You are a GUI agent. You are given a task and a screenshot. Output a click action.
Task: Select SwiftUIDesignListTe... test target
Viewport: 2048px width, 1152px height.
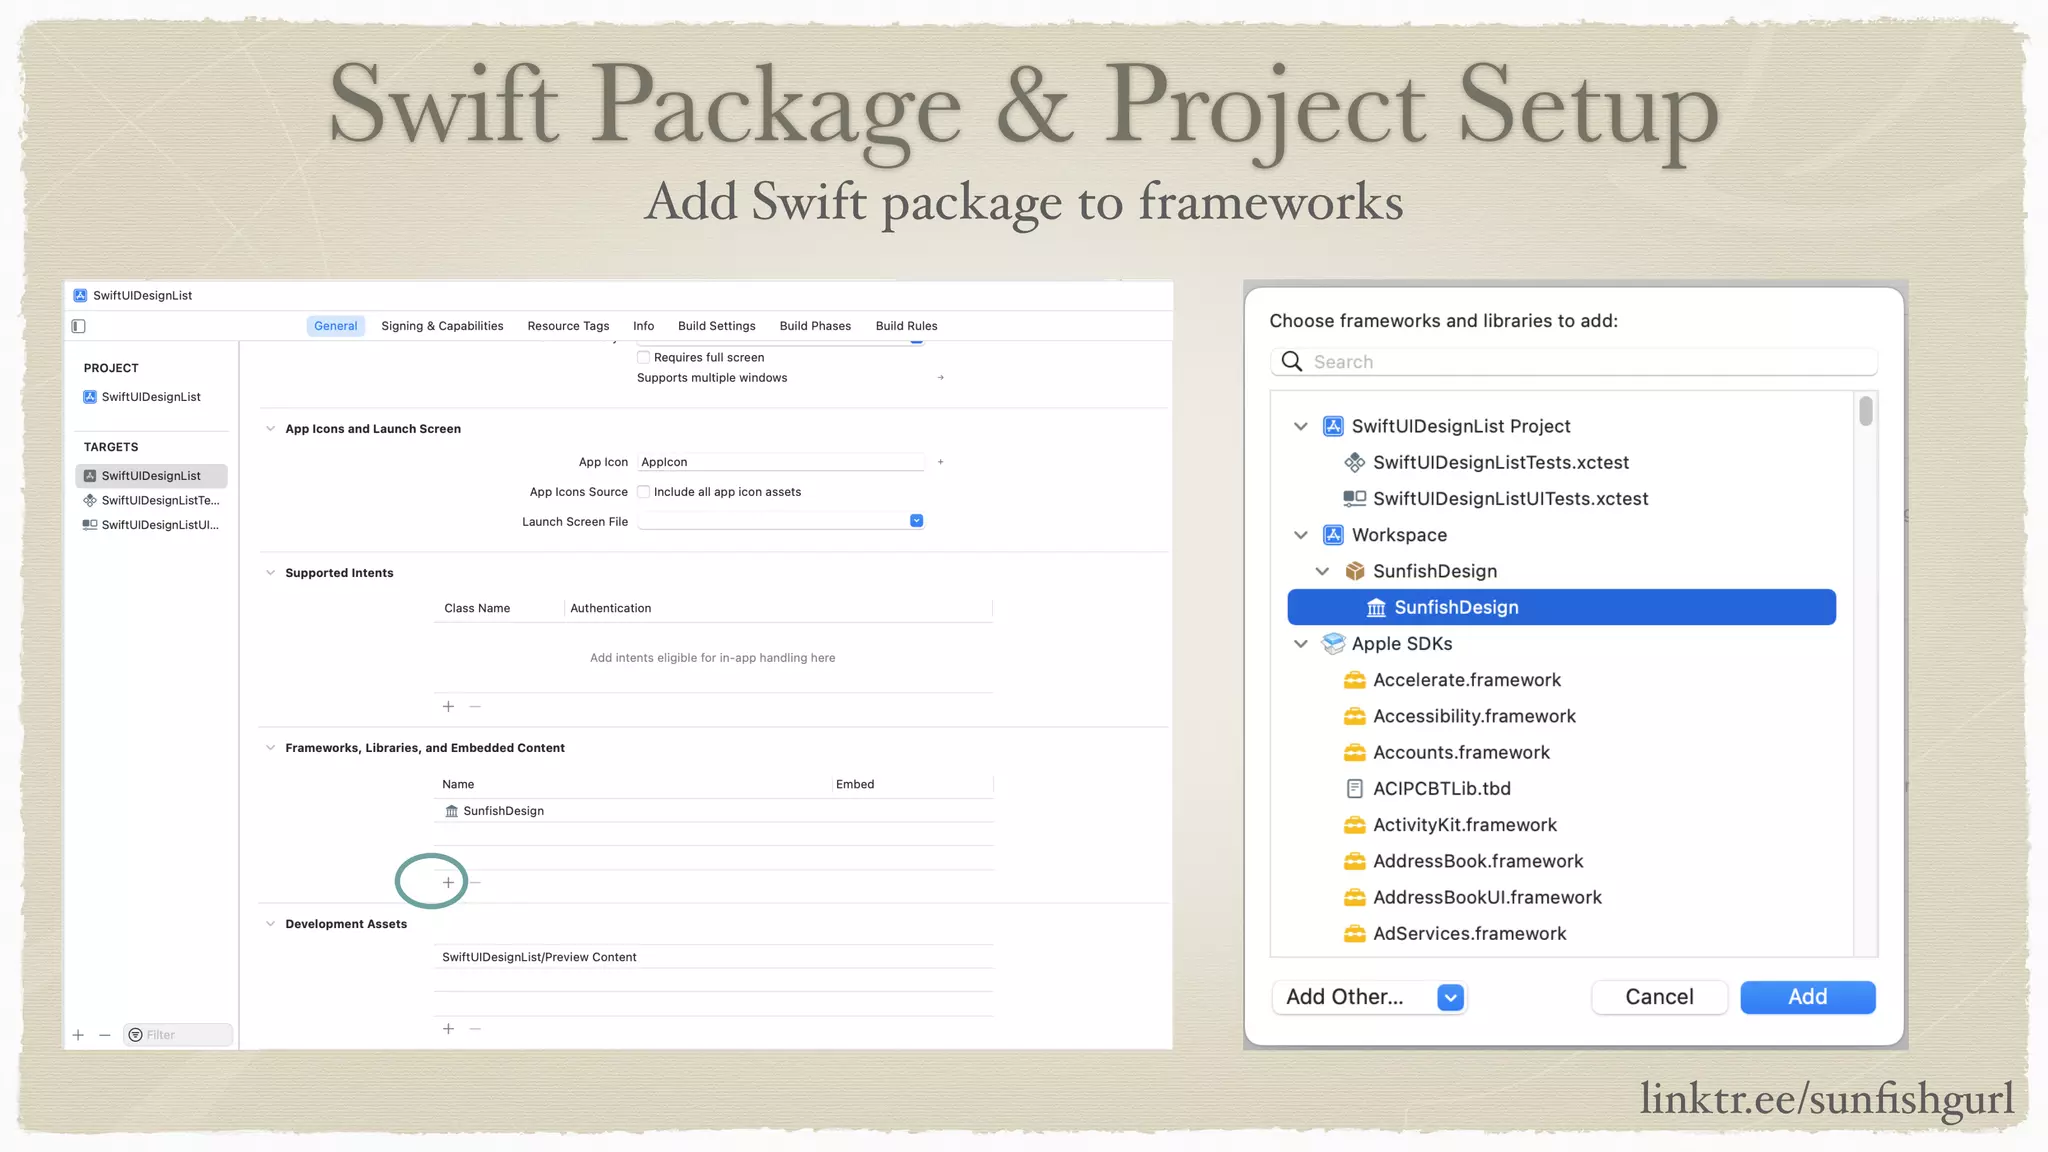coord(151,501)
